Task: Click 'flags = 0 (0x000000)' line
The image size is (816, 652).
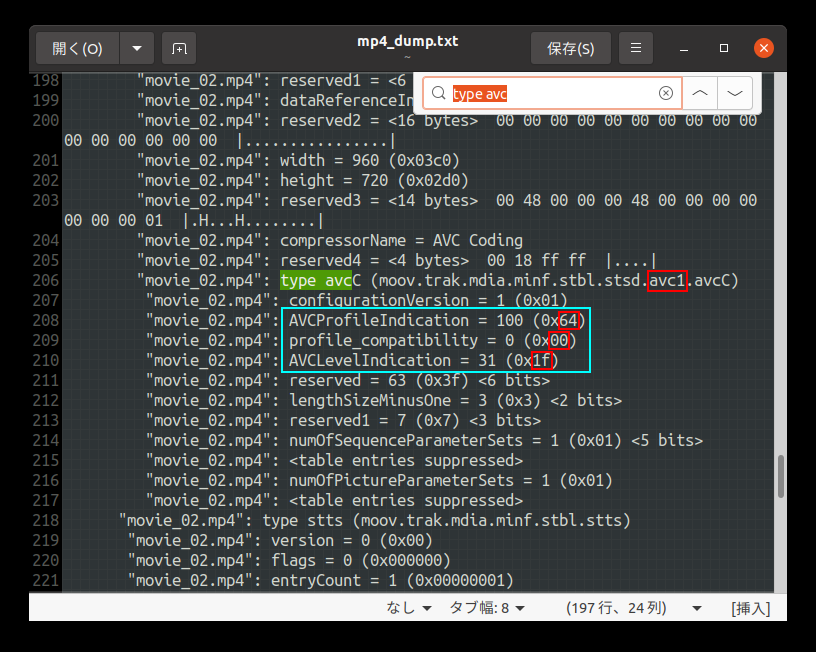Action: click(x=361, y=560)
